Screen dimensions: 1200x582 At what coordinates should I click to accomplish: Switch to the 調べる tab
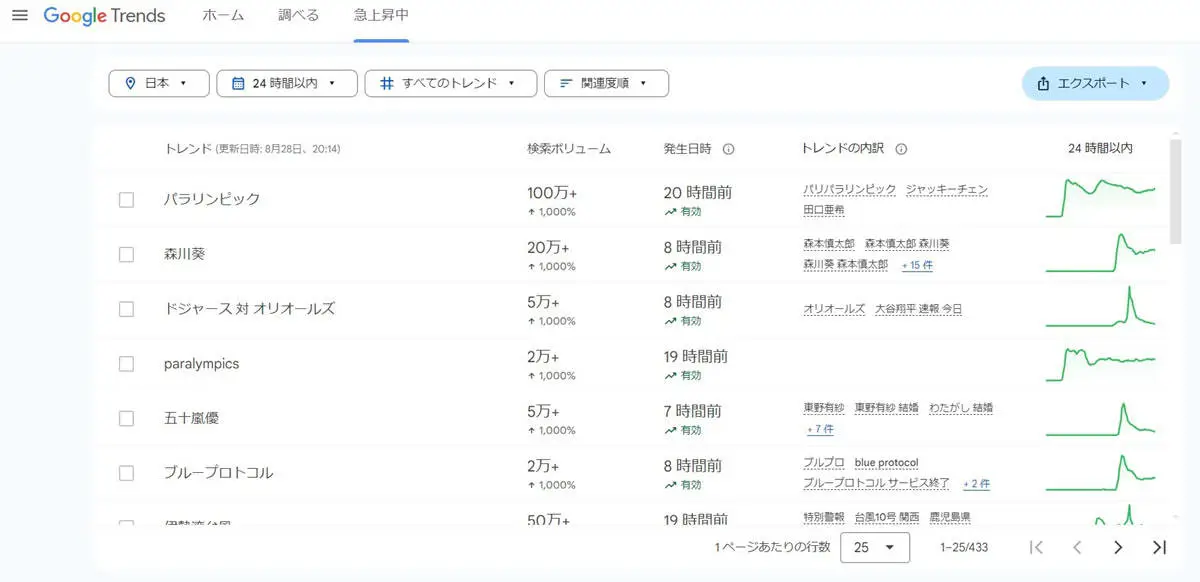298,16
